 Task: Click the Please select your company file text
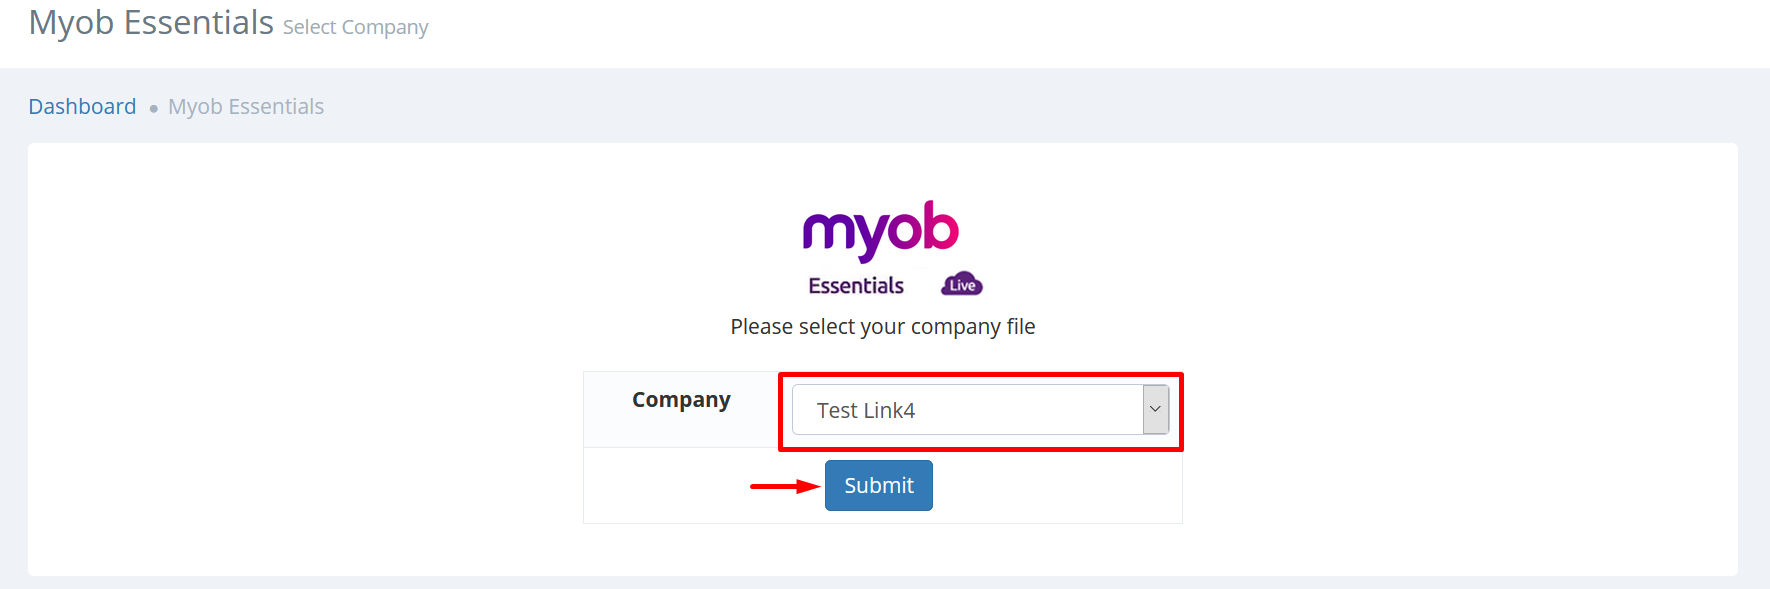tap(882, 327)
